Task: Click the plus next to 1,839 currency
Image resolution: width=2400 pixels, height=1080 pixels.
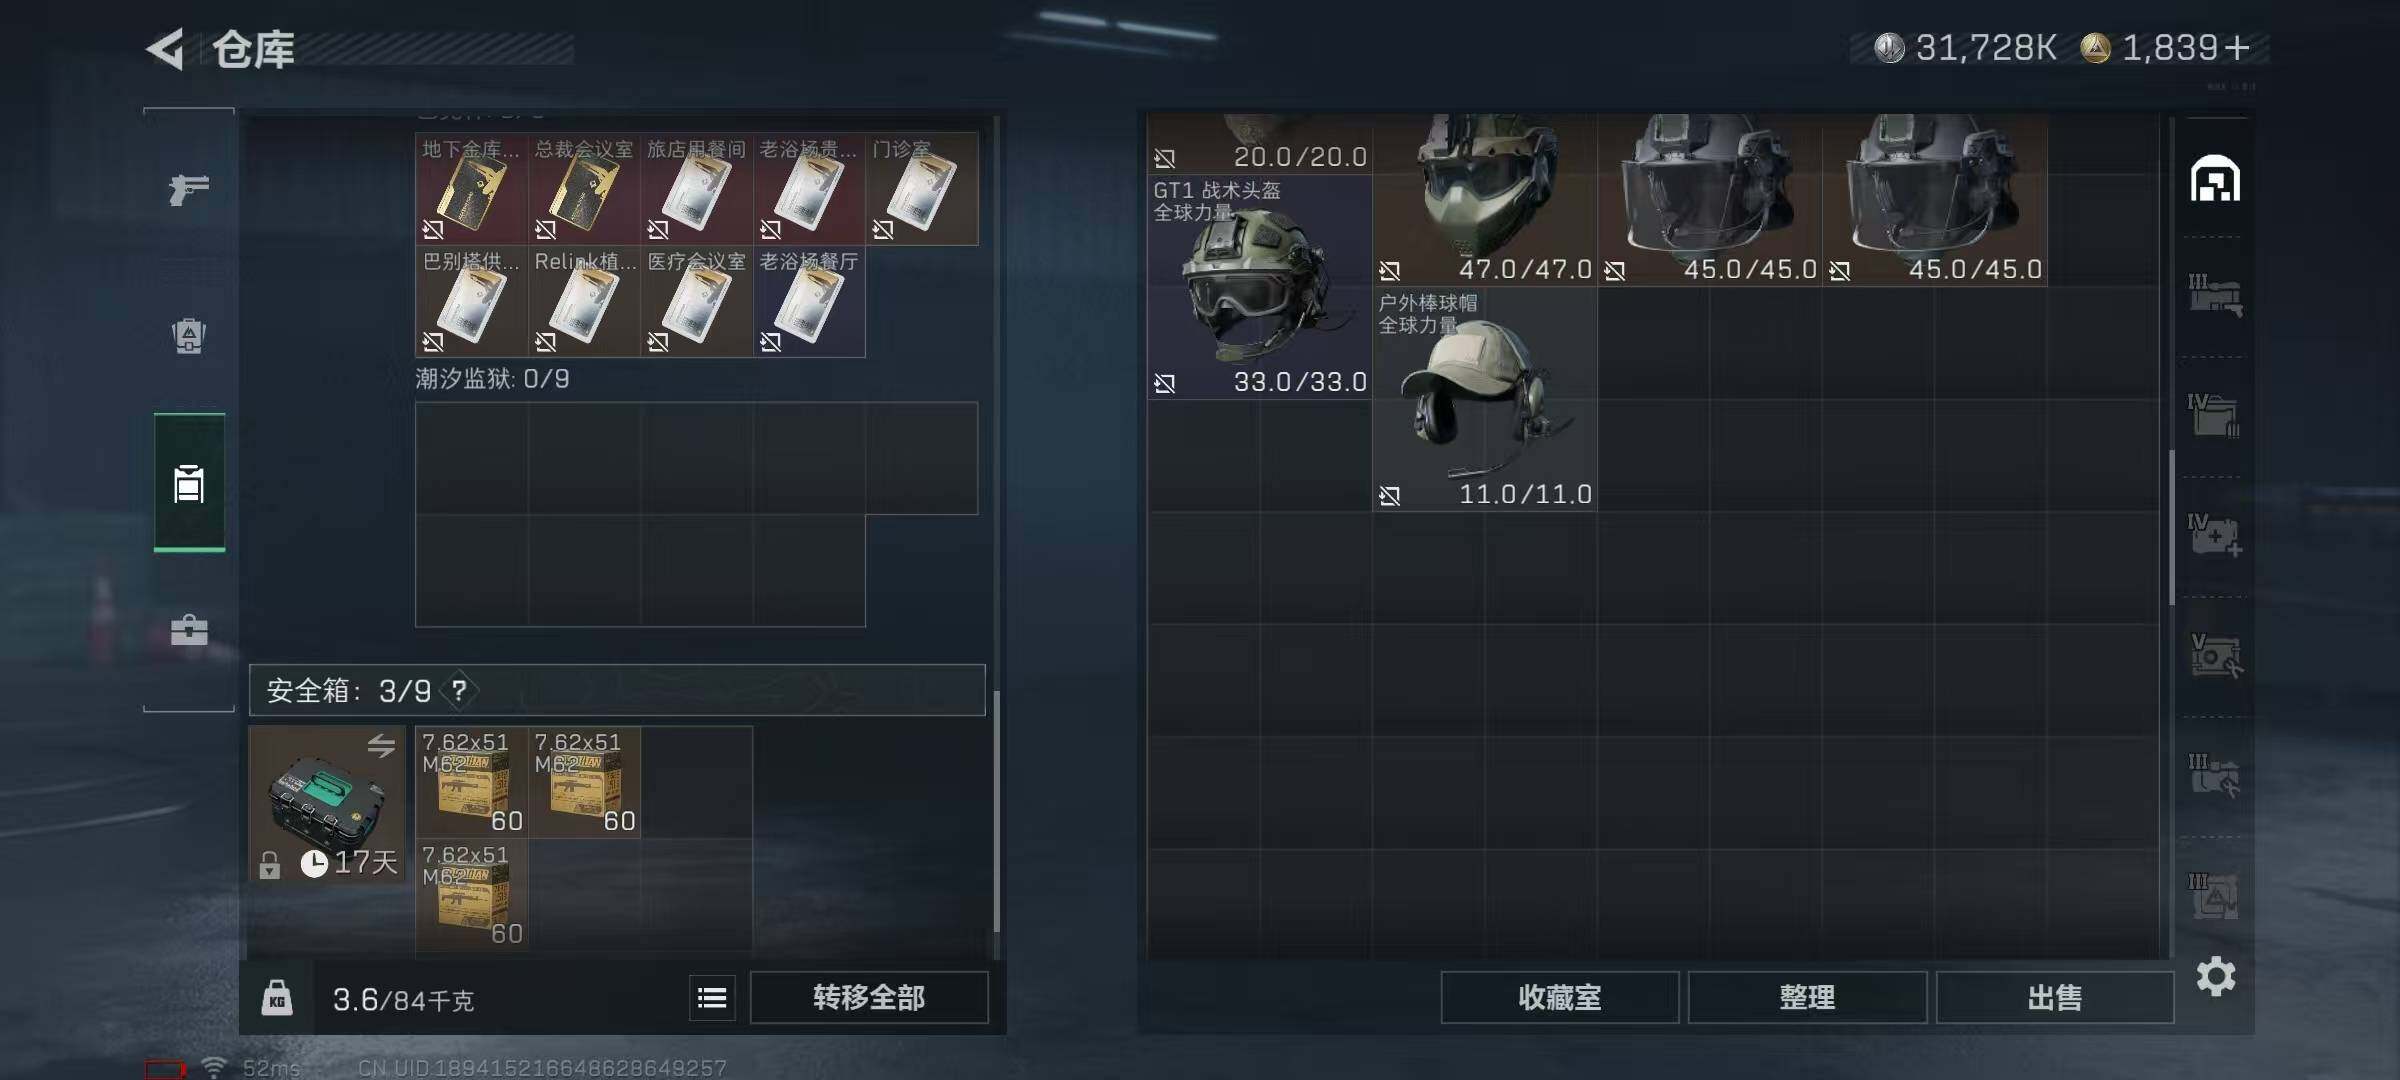Action: 2238,47
